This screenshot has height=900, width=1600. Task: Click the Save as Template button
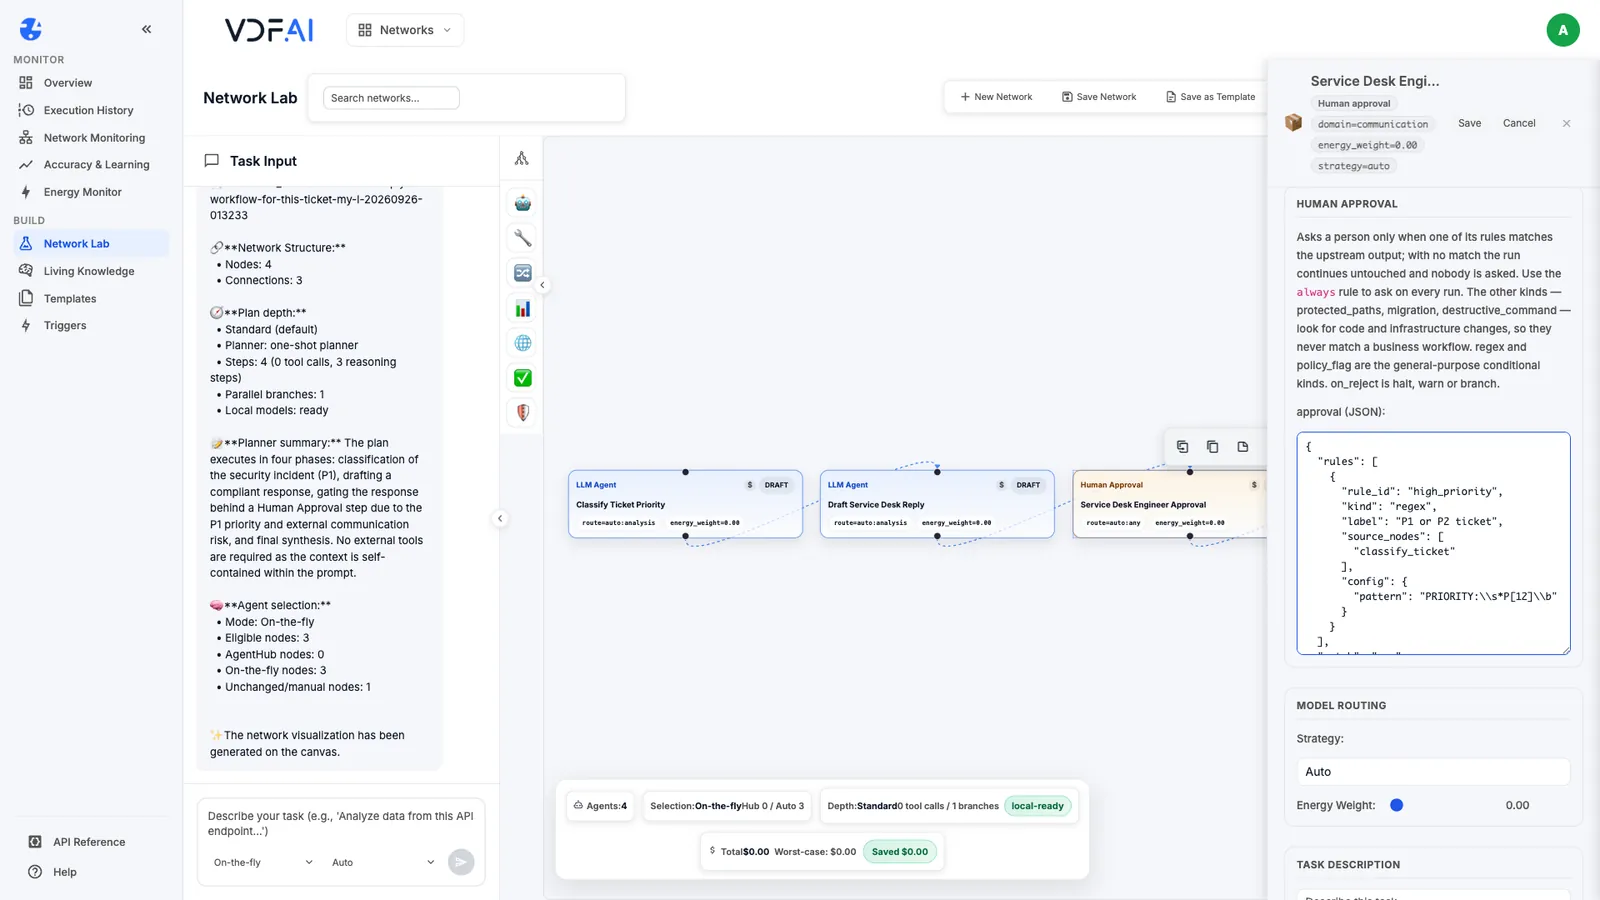pyautogui.click(x=1210, y=97)
